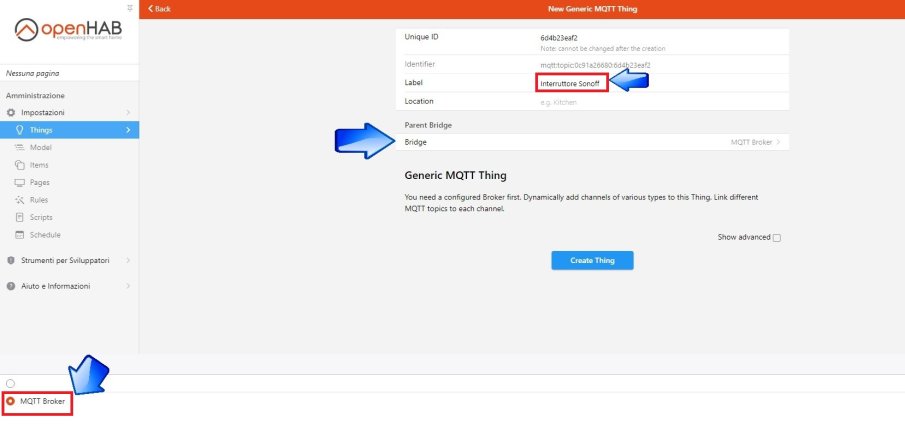Click the Strumenti per Sviluppatori shield icon
905x424 pixels.
coord(10,260)
